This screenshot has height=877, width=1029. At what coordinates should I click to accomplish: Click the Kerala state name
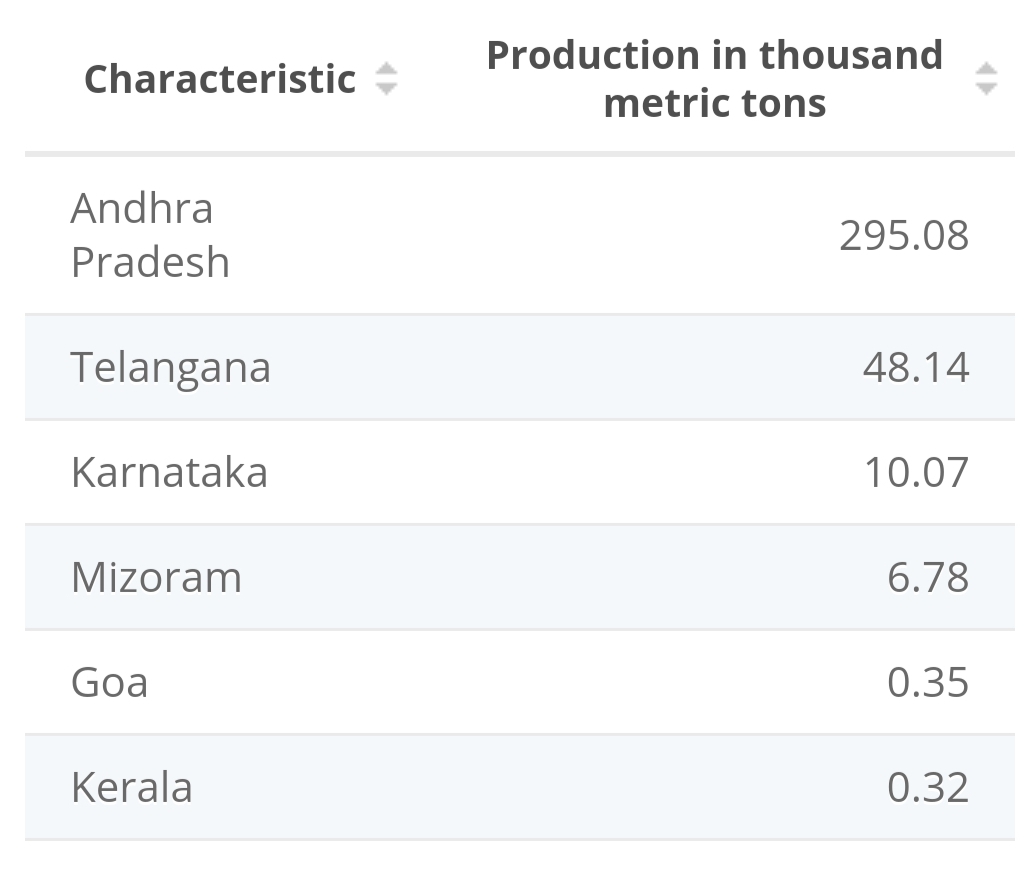click(x=132, y=787)
